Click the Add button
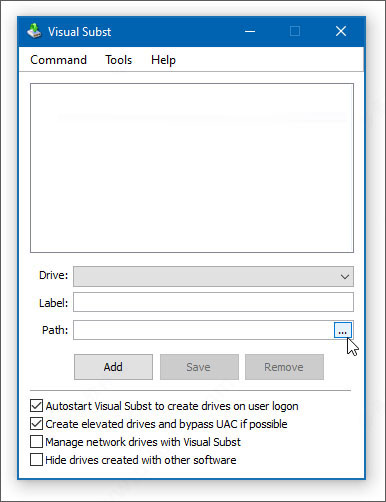 [113, 367]
